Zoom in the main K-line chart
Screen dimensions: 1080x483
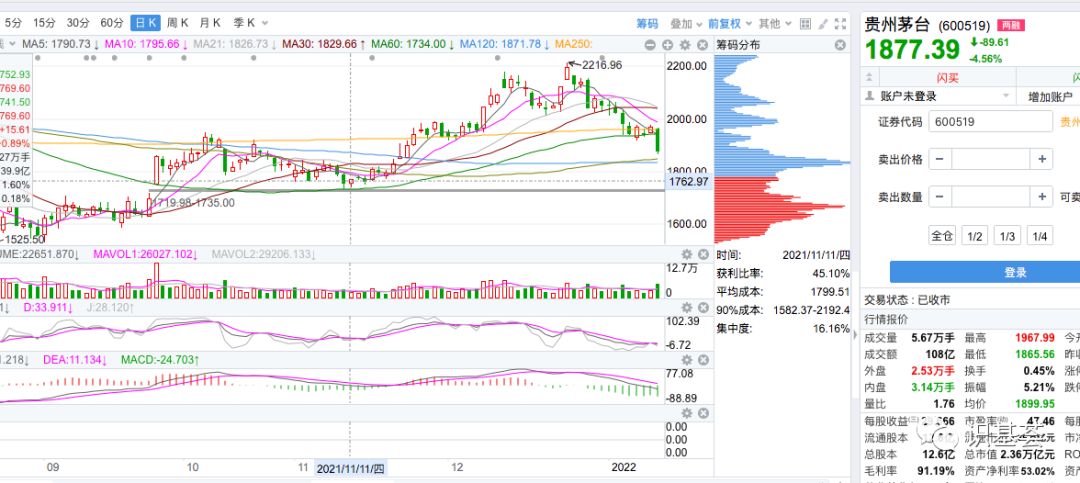tap(667, 45)
